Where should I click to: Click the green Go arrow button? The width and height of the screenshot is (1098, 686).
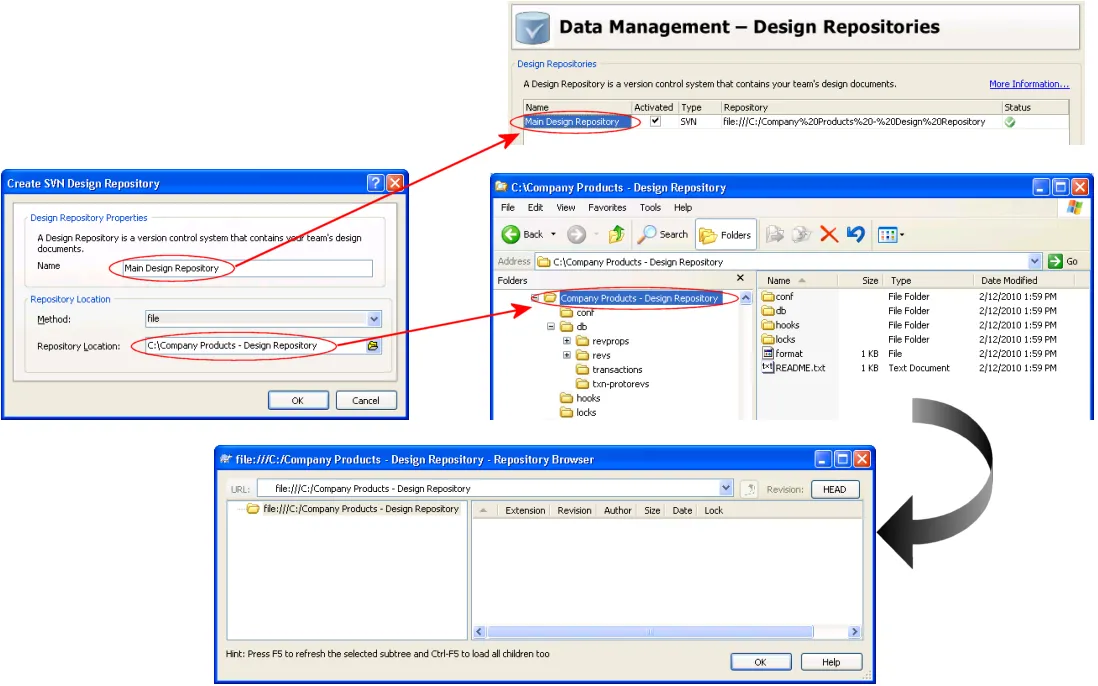pyautogui.click(x=1055, y=261)
